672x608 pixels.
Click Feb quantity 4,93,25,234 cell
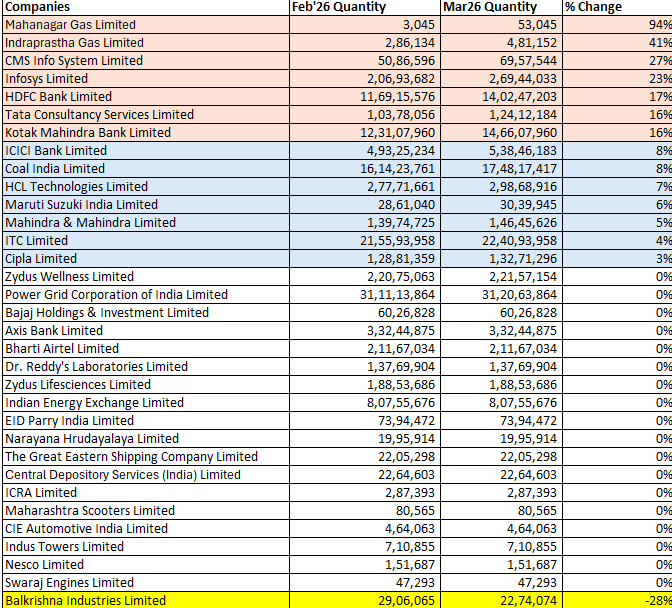click(x=365, y=151)
